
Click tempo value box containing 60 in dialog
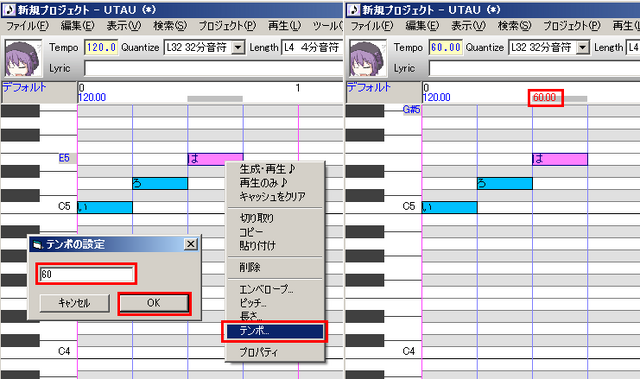(86, 274)
